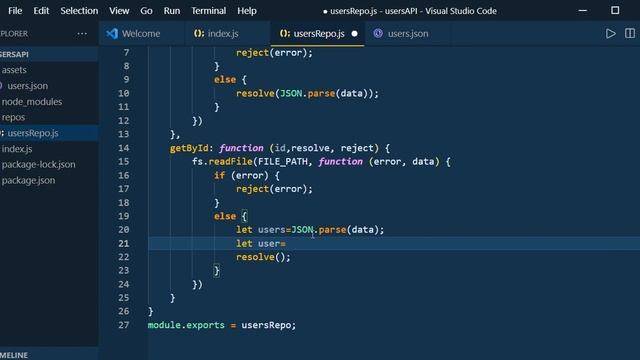
Task: Click 'resolve();' on line 22
Action: coord(263,257)
